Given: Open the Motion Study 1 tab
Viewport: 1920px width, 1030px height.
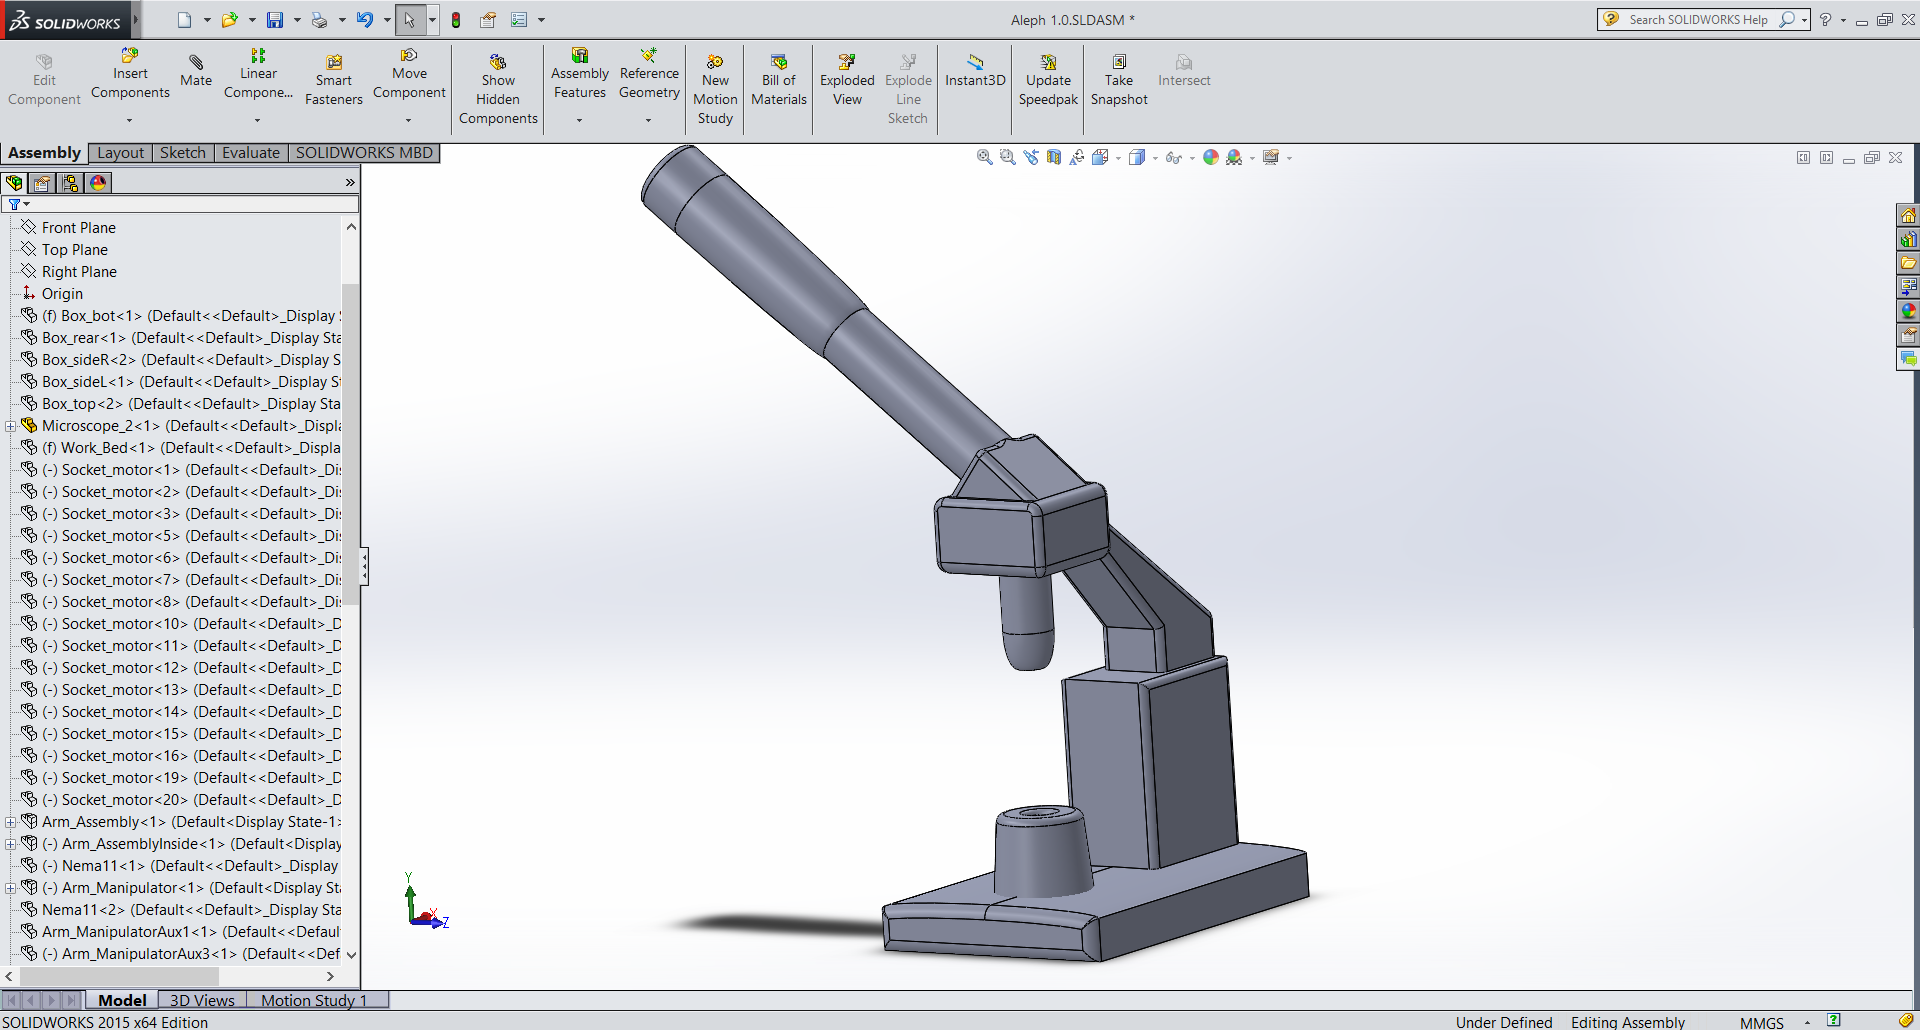Looking at the screenshot, I should click(314, 1000).
